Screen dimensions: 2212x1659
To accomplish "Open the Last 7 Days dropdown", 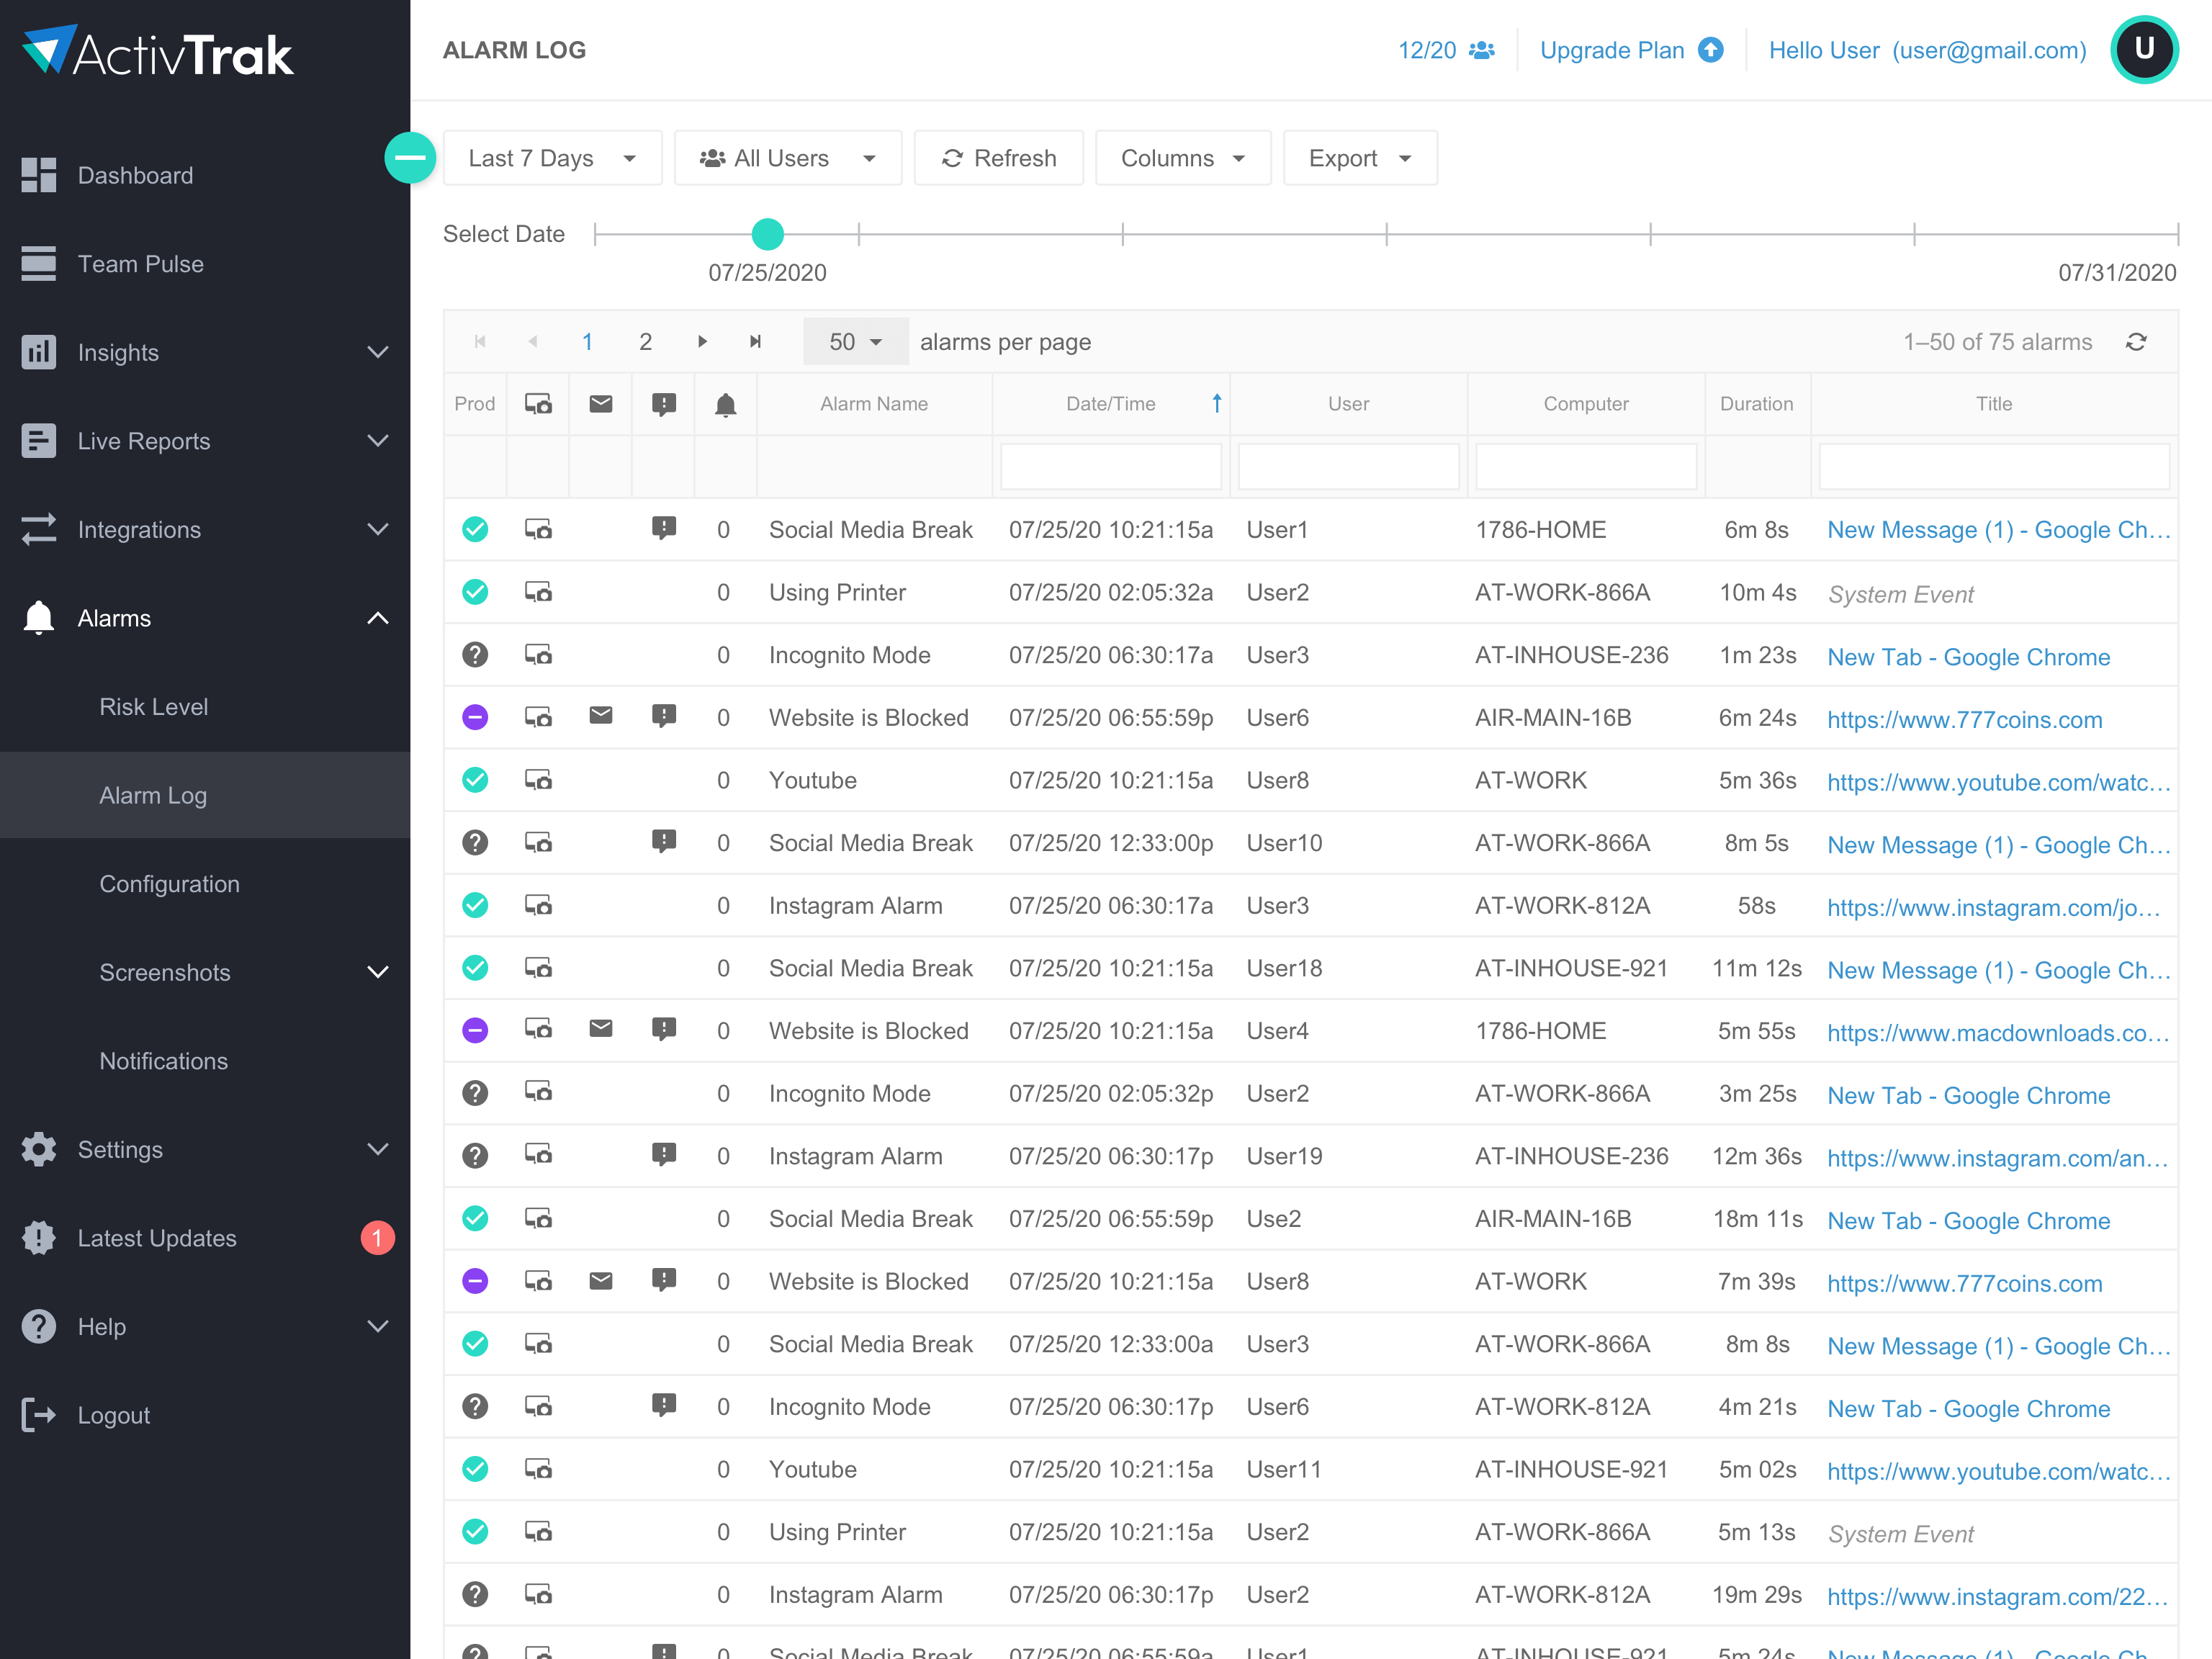I will (x=552, y=158).
